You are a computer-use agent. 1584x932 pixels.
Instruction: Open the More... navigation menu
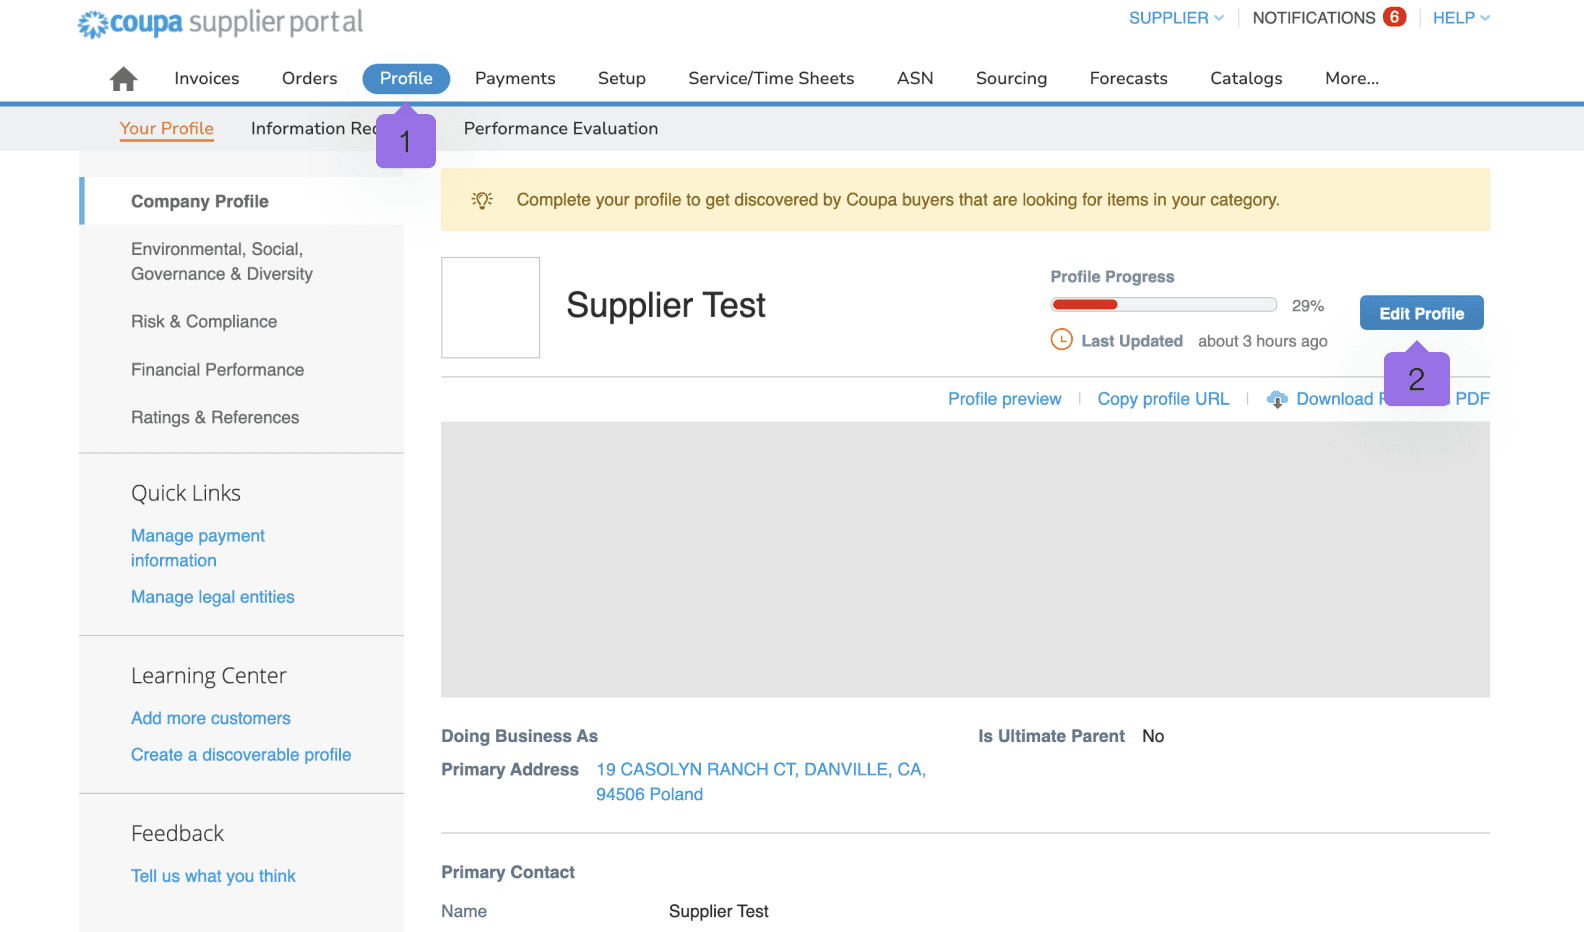tap(1351, 78)
